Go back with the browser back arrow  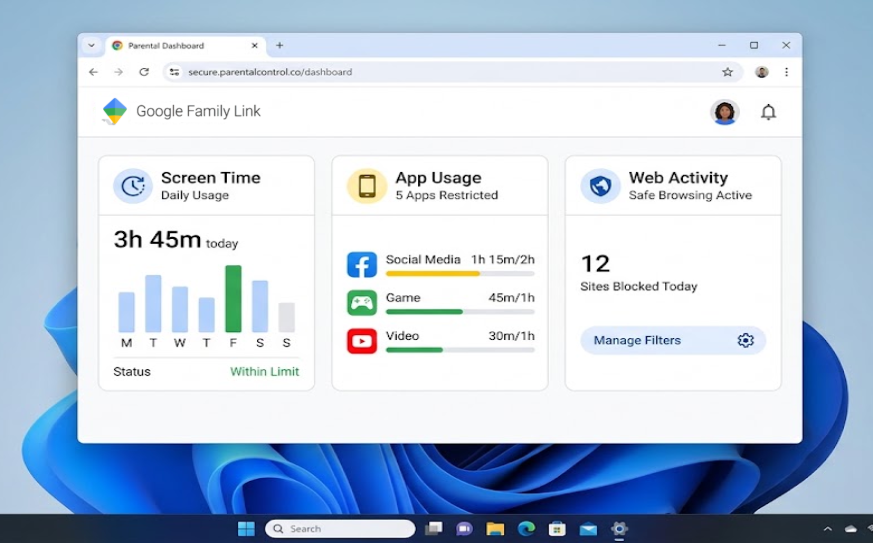coord(93,72)
